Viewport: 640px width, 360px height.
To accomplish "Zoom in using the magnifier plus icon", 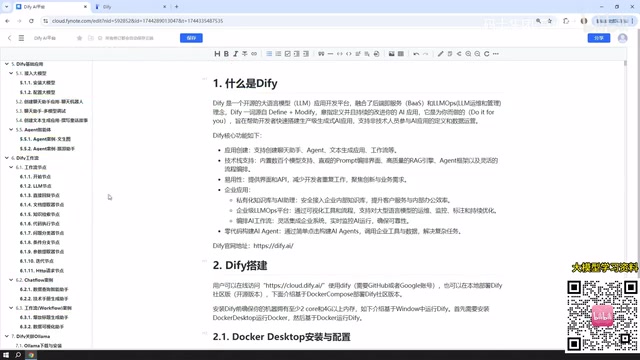I will pos(468,54).
